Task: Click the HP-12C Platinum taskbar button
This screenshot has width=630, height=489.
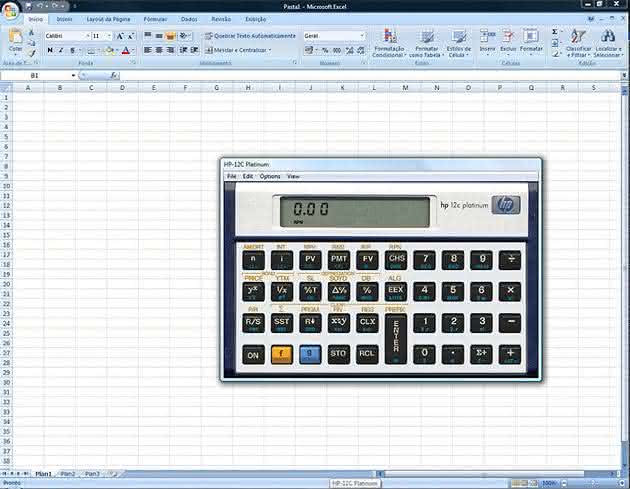Action: click(355, 483)
